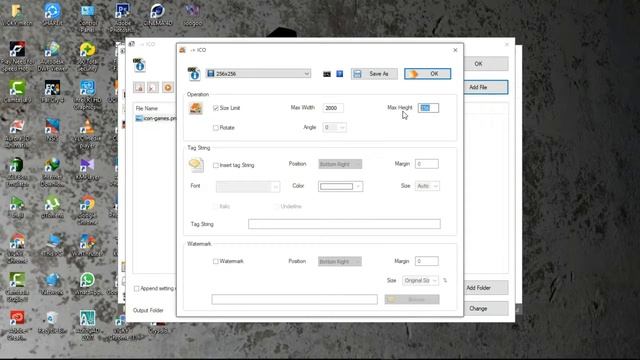Screen dimensions: 640x360
Task: Open the Camtasia 9 desktop shortcut
Action: pyautogui.click(x=17, y=91)
